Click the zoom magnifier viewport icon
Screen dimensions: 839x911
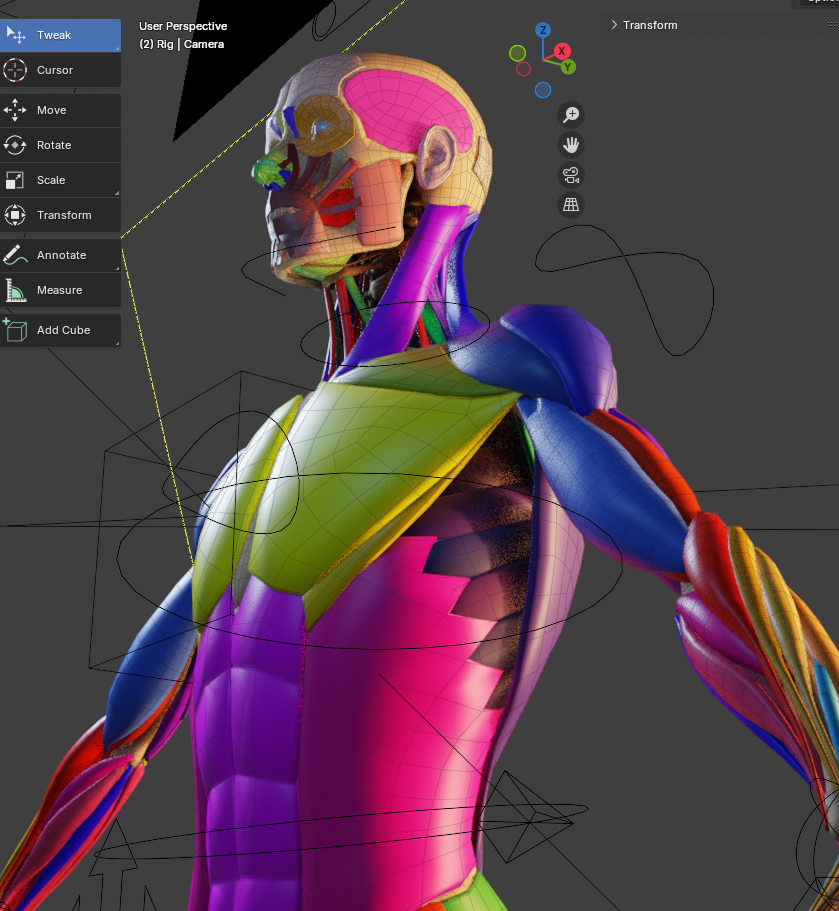[571, 114]
